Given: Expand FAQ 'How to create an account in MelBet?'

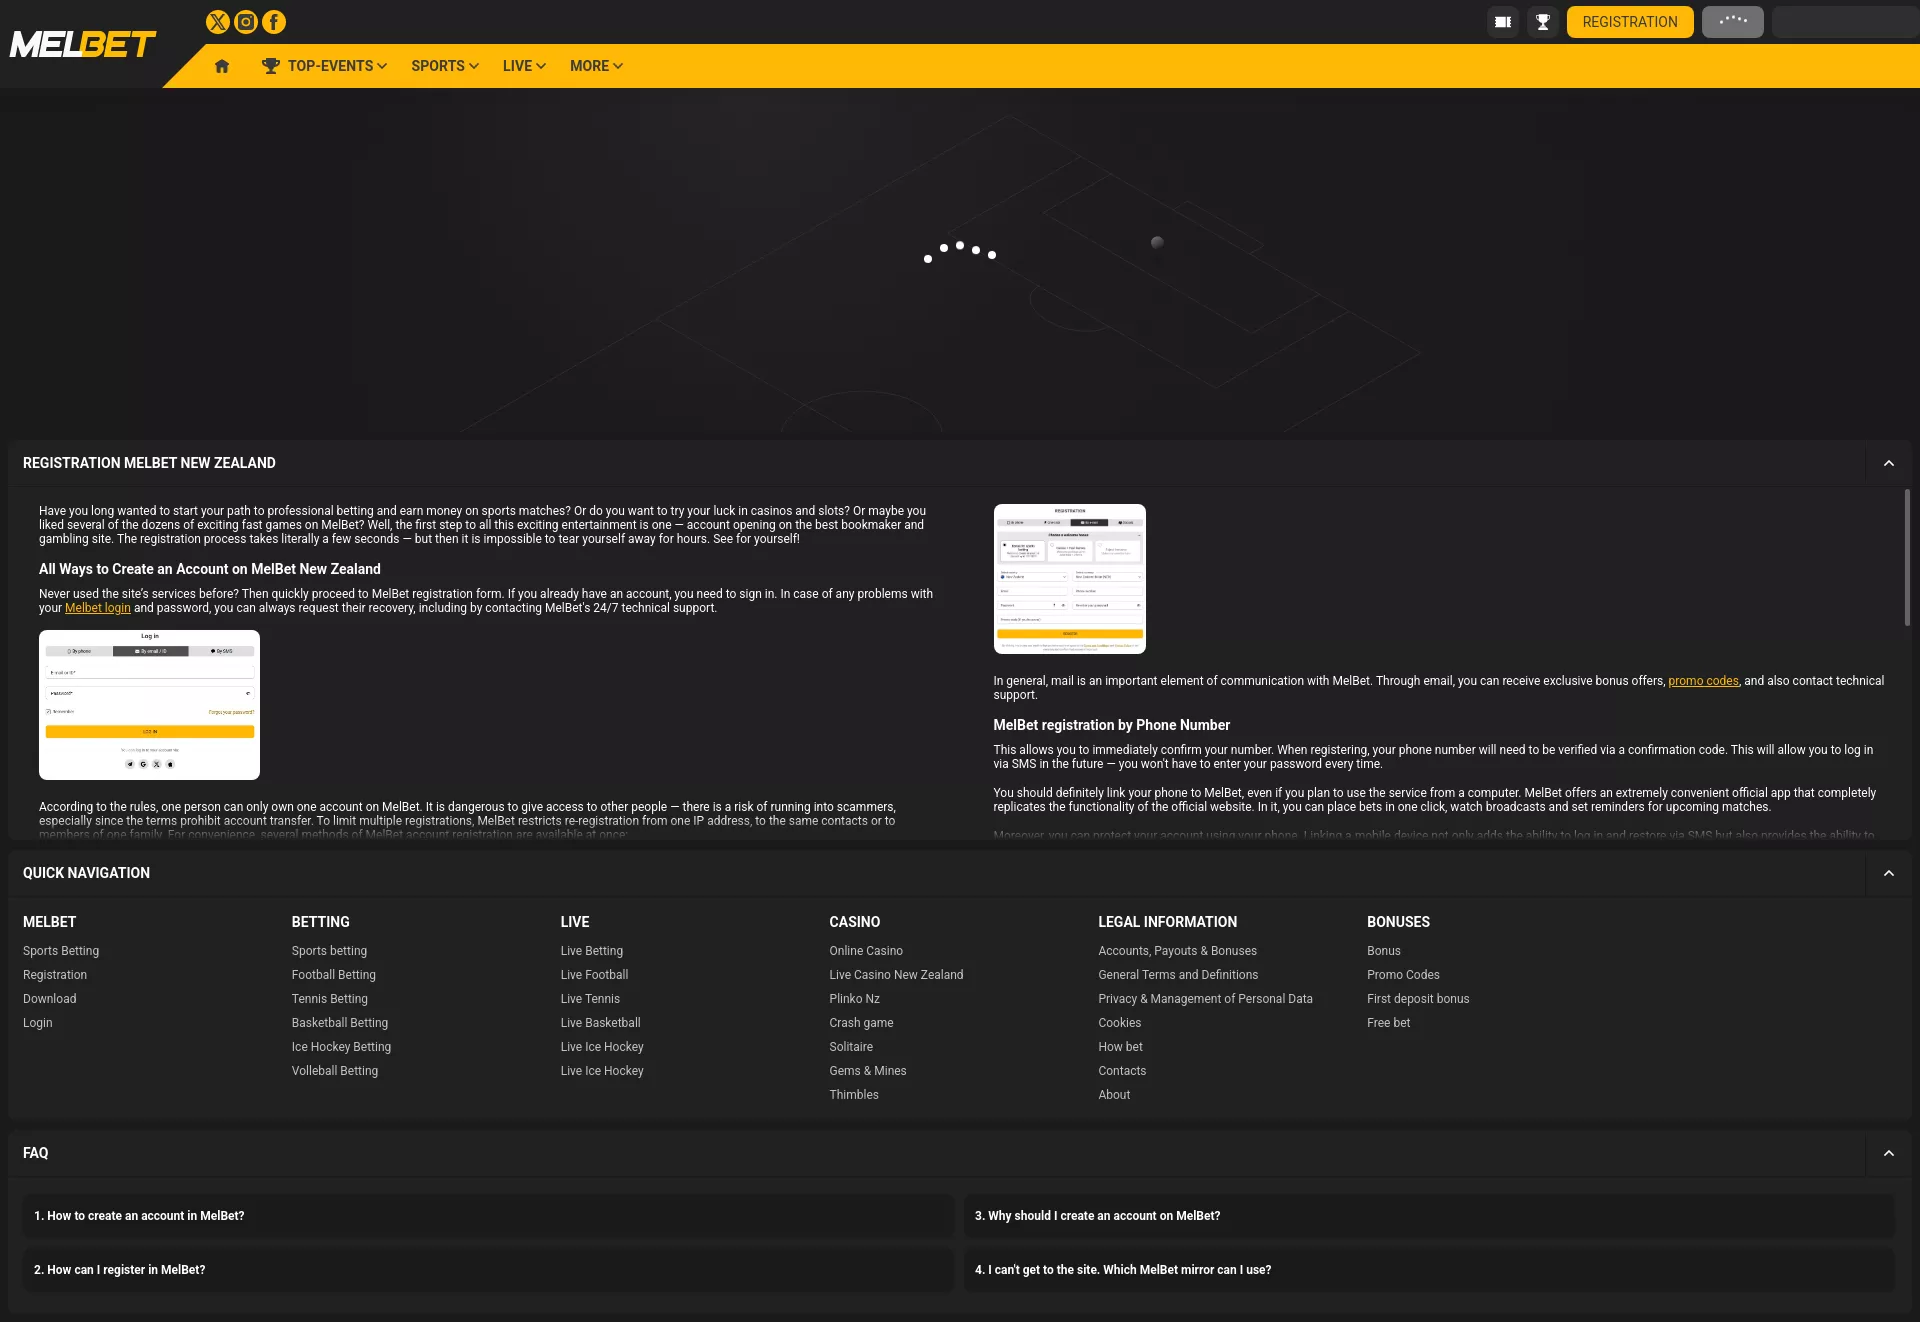Looking at the screenshot, I should tap(488, 1216).
